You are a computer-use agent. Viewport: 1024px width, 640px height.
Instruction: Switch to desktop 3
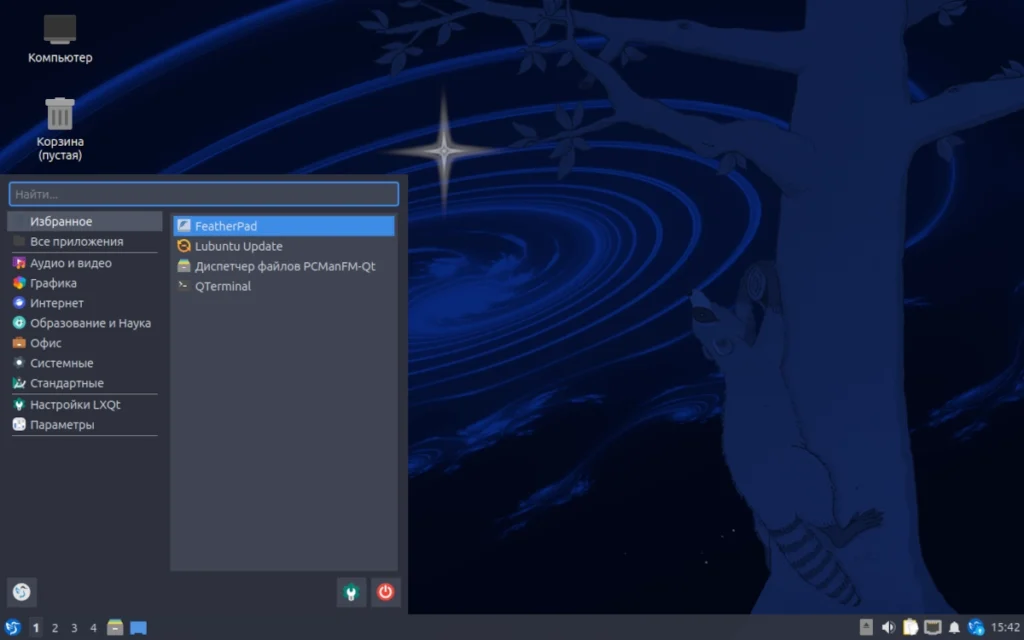coord(74,628)
